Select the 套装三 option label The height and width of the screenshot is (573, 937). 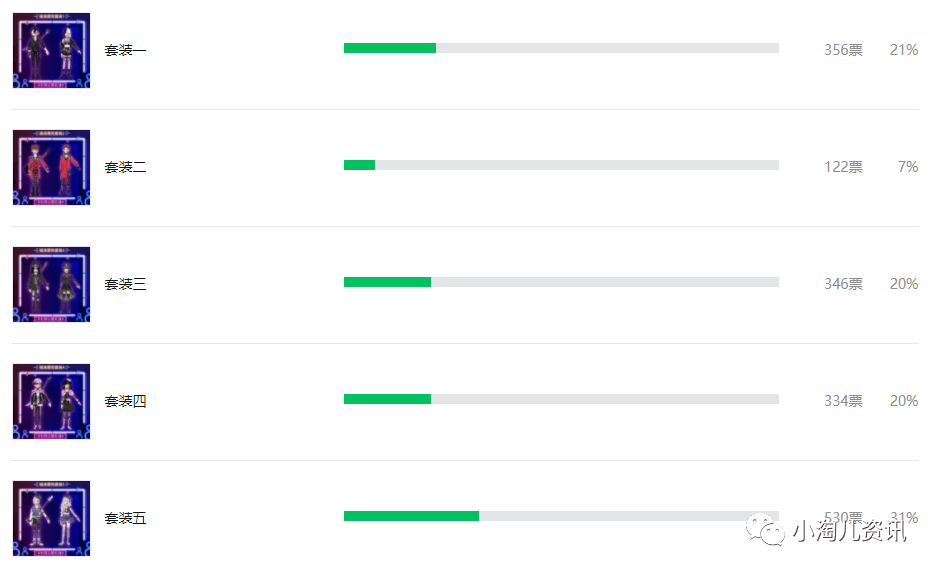[125, 284]
